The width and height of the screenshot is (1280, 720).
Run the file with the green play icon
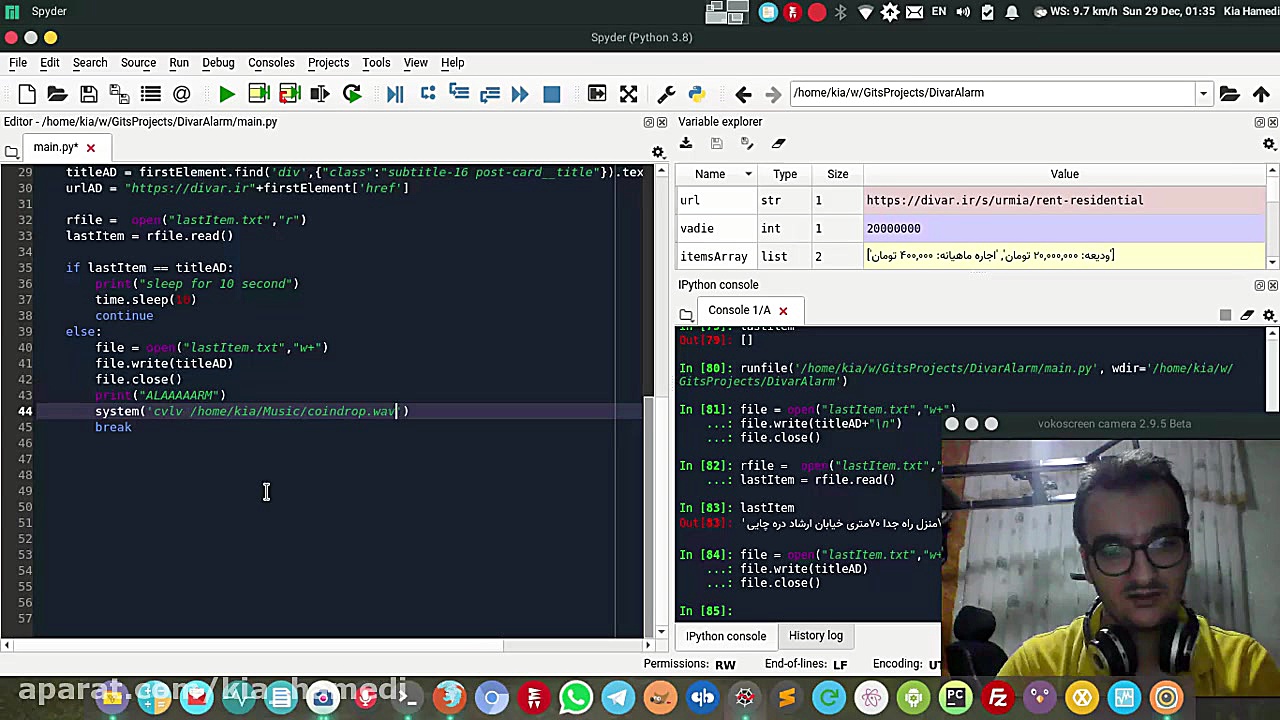tap(227, 94)
